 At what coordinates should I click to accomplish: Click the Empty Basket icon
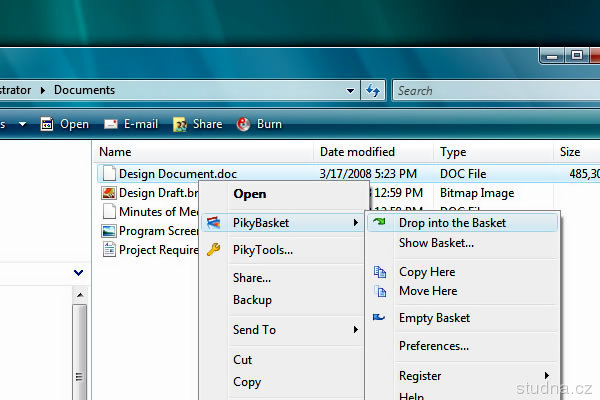pos(379,318)
